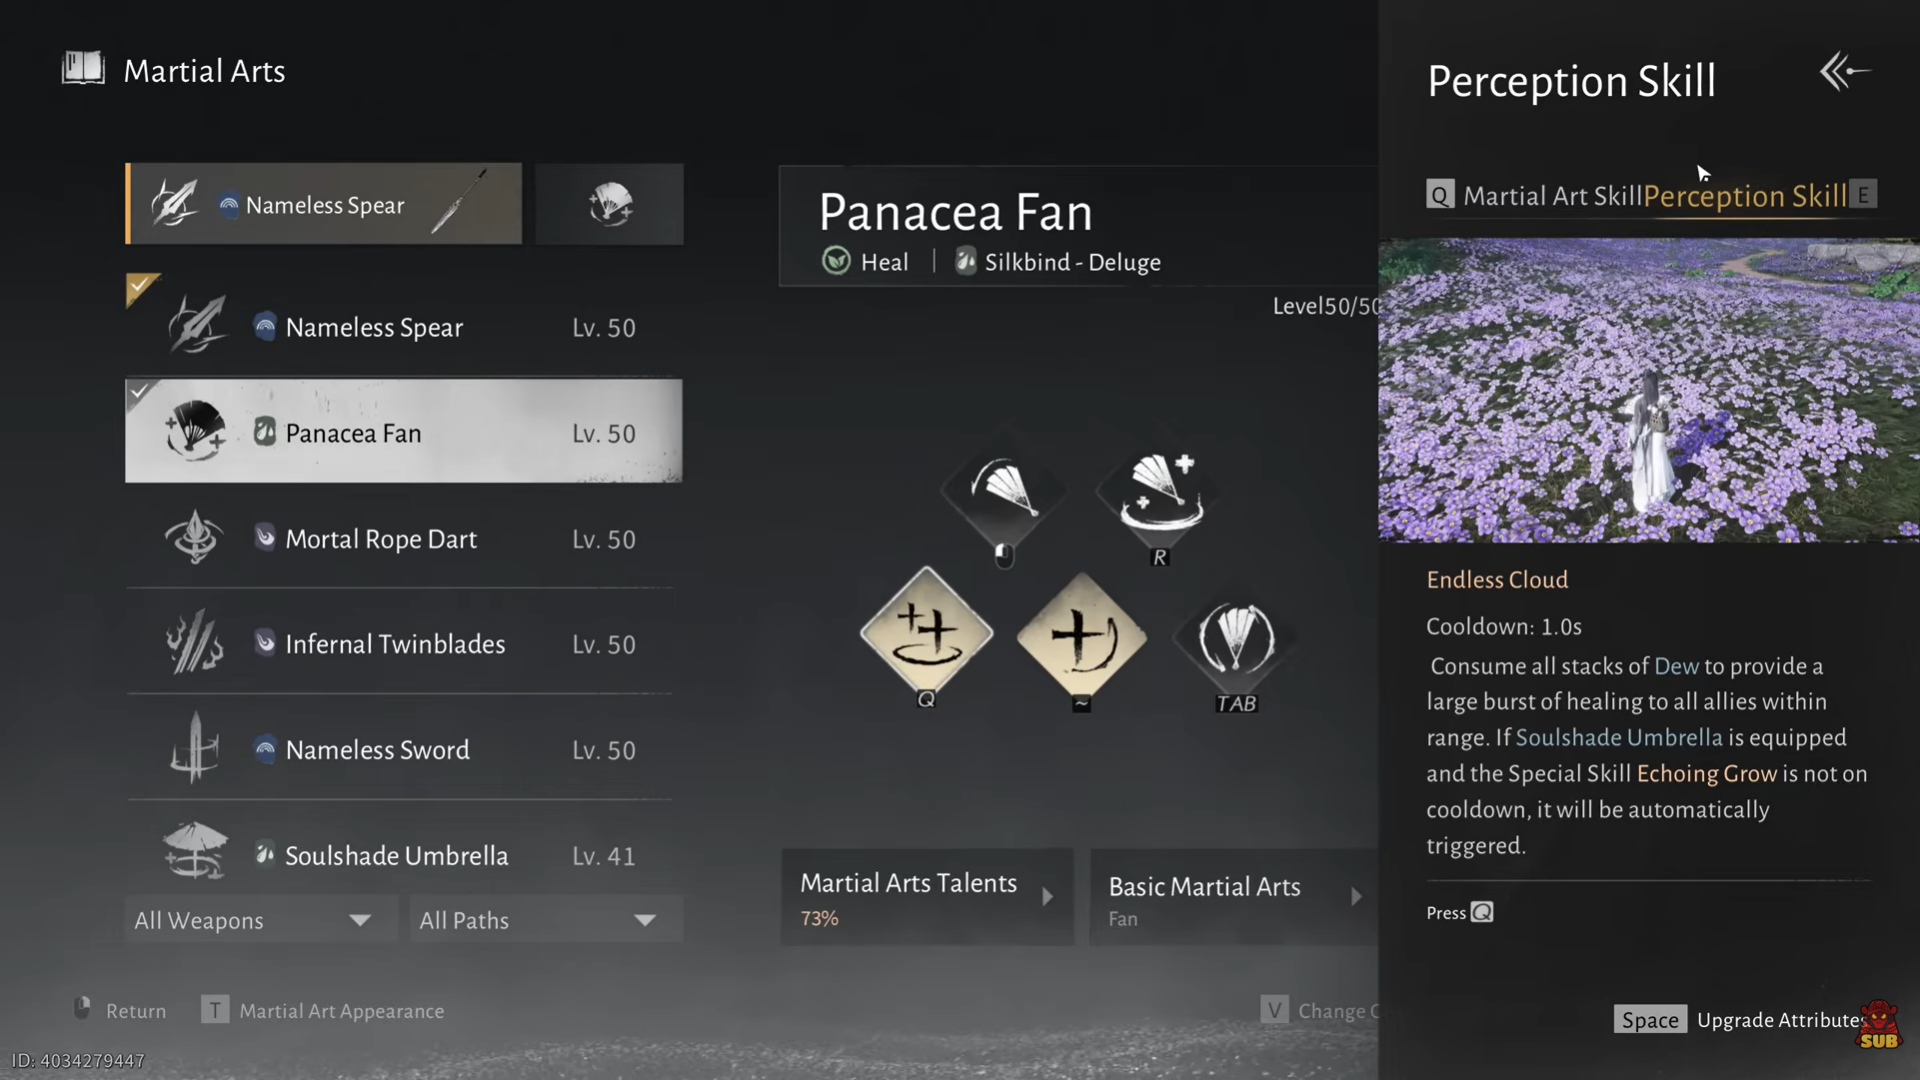Toggle the Nameless Spear equipped checkmark
The image size is (1920, 1080).
click(x=140, y=287)
